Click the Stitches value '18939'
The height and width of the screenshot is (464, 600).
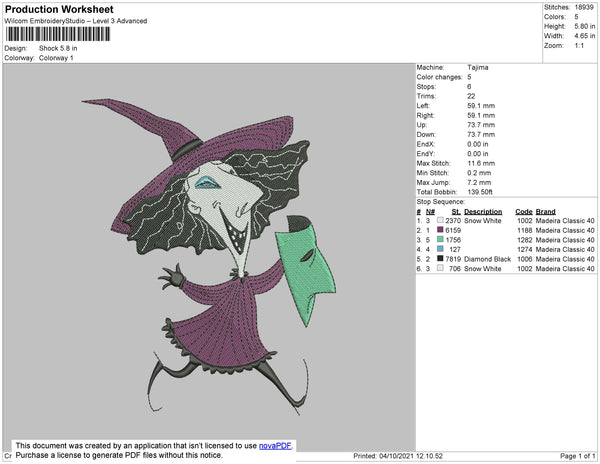pyautogui.click(x=584, y=7)
